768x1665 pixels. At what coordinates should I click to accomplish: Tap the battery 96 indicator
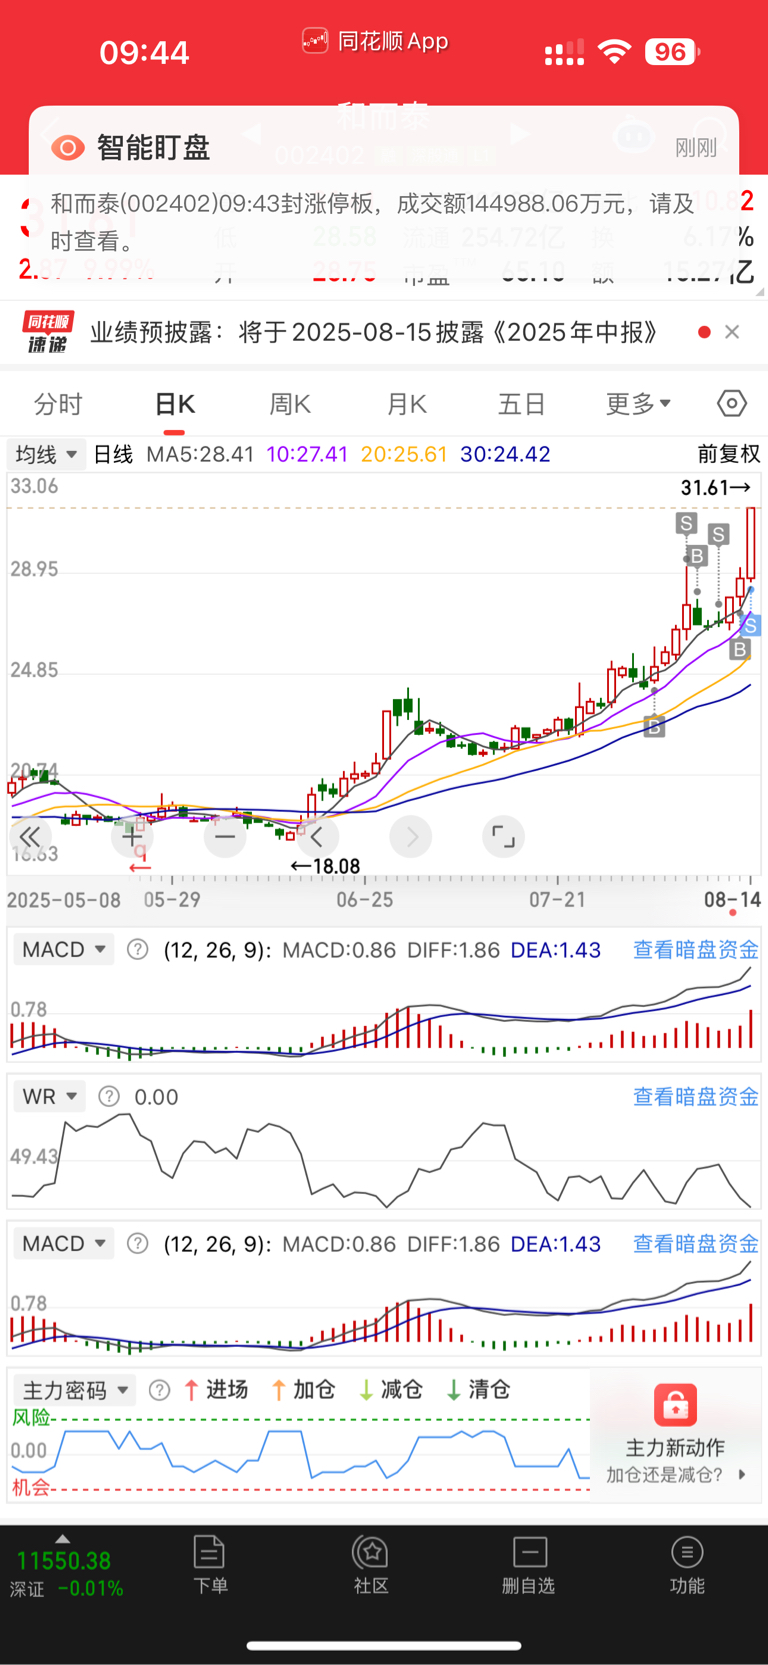click(672, 52)
